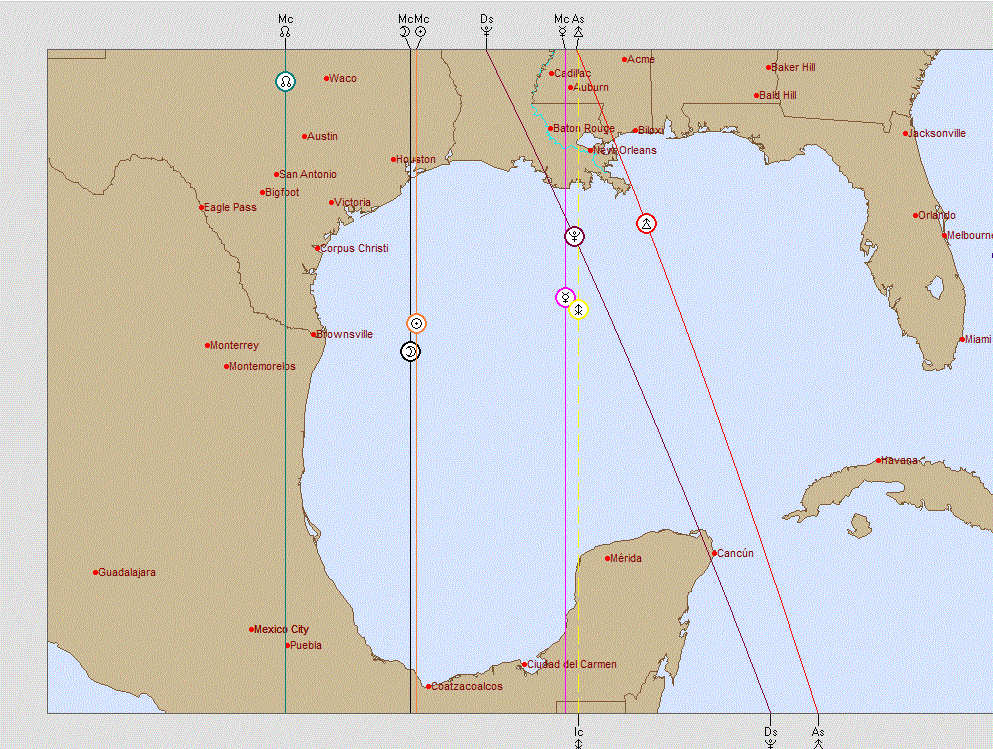Viewport: 993px width, 749px height.
Task: Select the black Moon crescent circle marker
Action: click(x=410, y=352)
